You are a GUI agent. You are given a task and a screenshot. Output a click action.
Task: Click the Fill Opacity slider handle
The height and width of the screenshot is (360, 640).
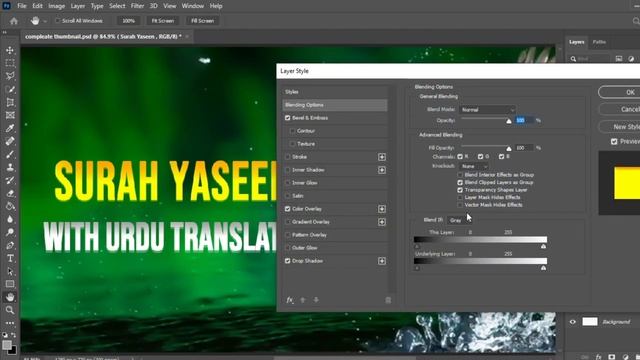(509, 148)
